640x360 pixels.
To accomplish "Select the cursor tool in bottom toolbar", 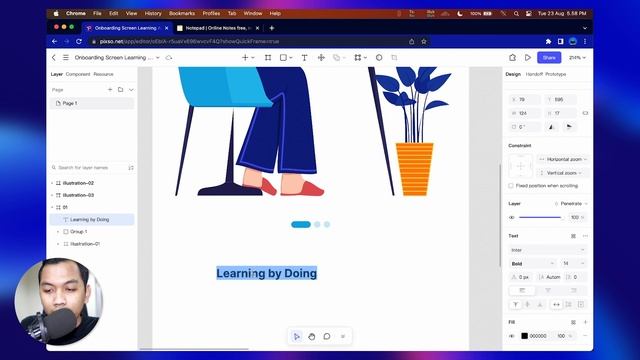I will pyautogui.click(x=297, y=336).
